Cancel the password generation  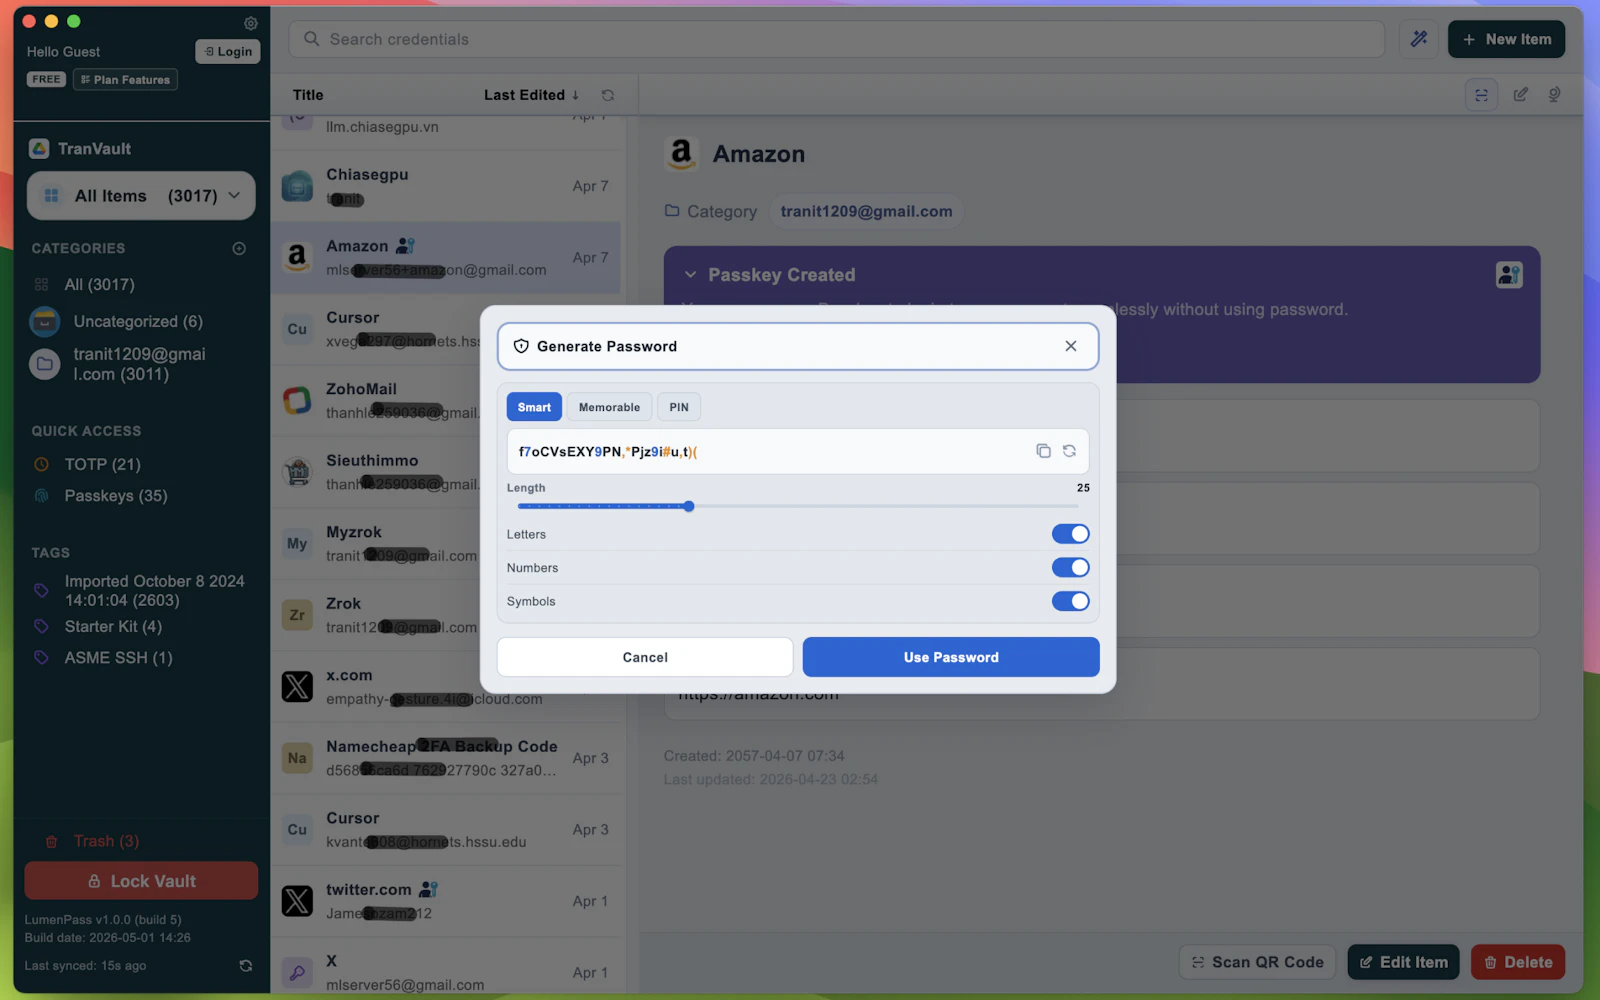coord(645,657)
